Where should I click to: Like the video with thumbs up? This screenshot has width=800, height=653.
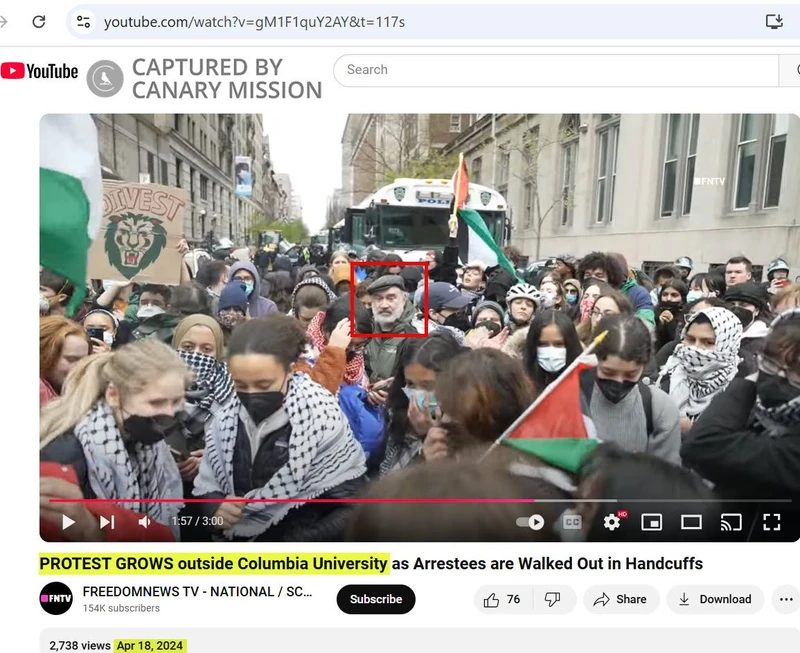(x=502, y=599)
